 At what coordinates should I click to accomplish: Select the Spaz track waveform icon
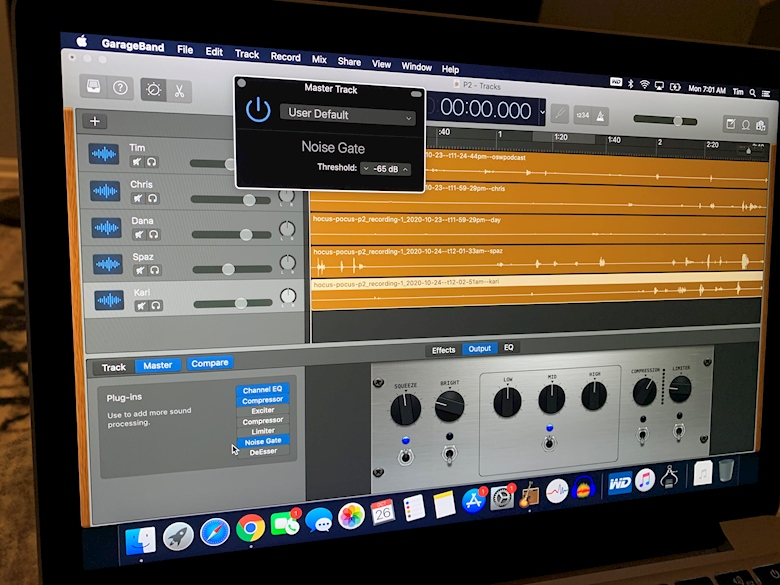[x=107, y=264]
